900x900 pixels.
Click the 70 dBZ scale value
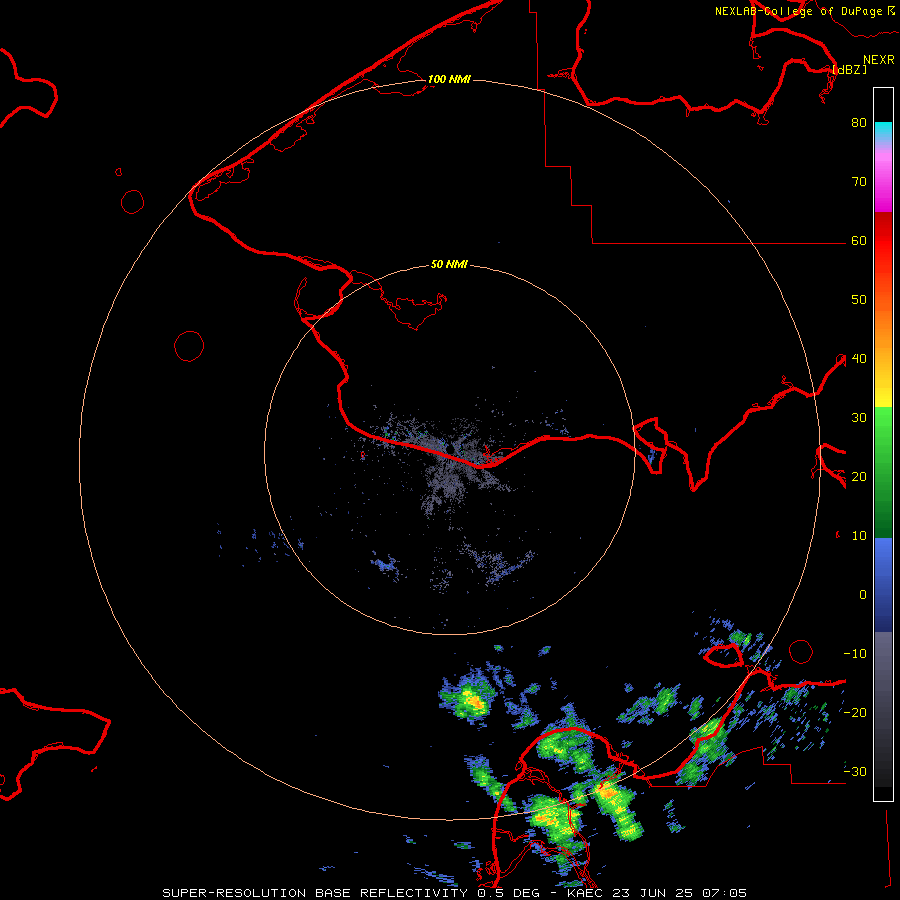click(859, 181)
